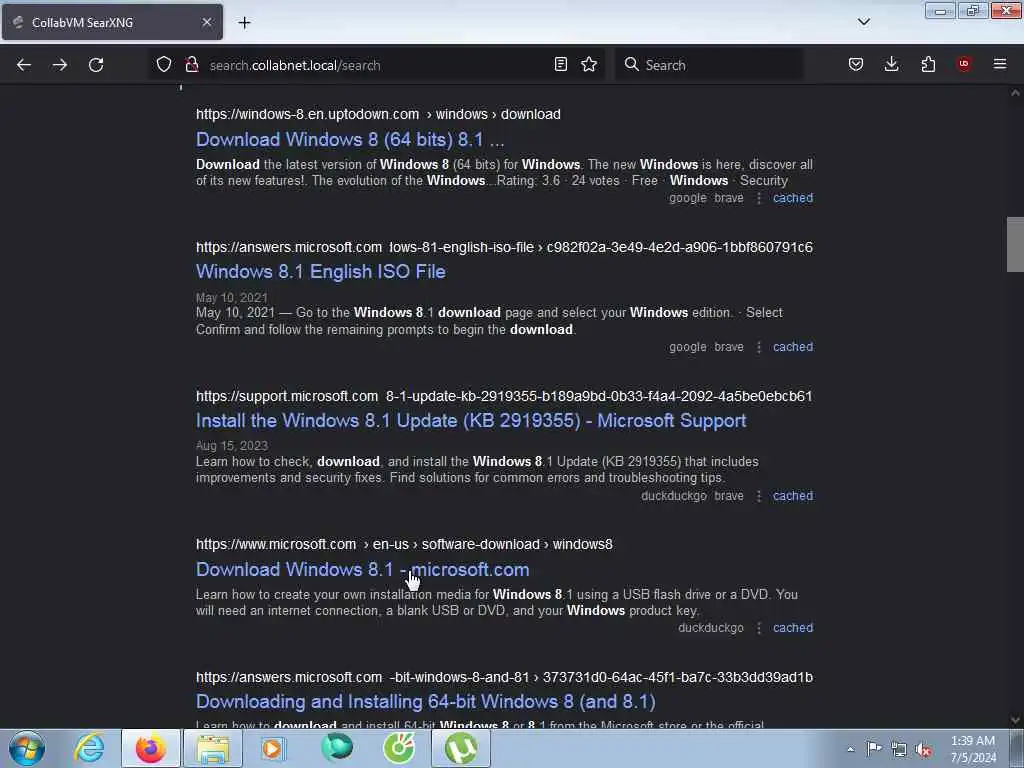1024x768 pixels.
Task: Open the media player taskbar icon
Action: (274, 748)
